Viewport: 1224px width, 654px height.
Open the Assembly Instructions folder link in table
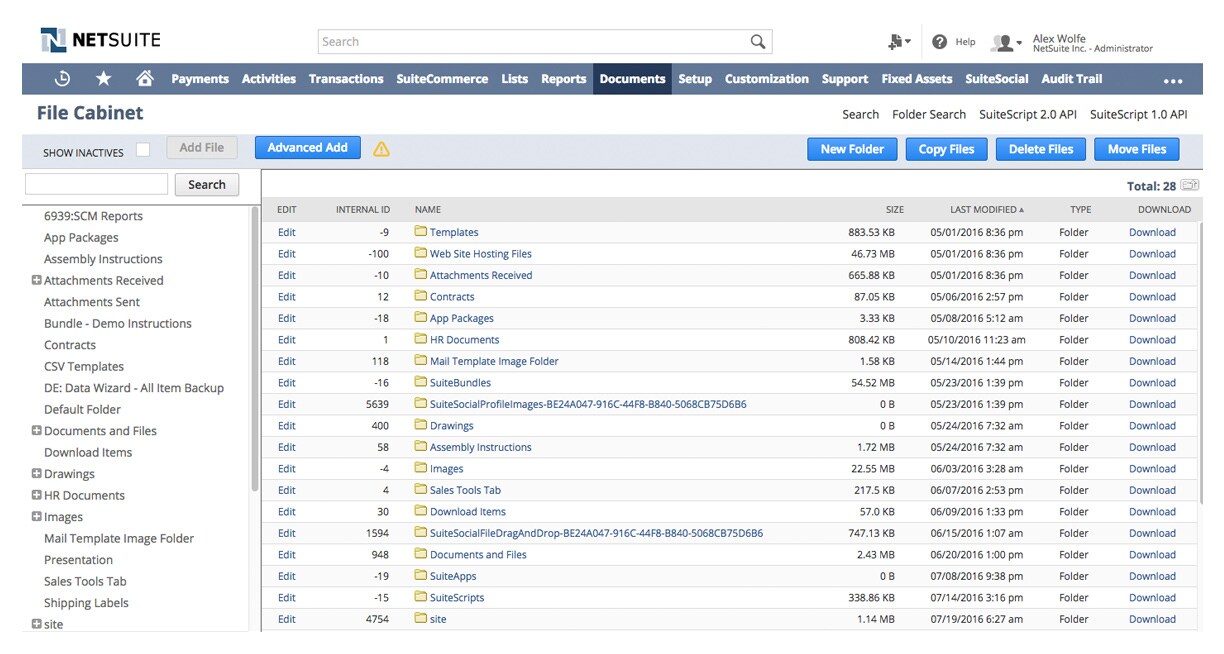tap(480, 447)
